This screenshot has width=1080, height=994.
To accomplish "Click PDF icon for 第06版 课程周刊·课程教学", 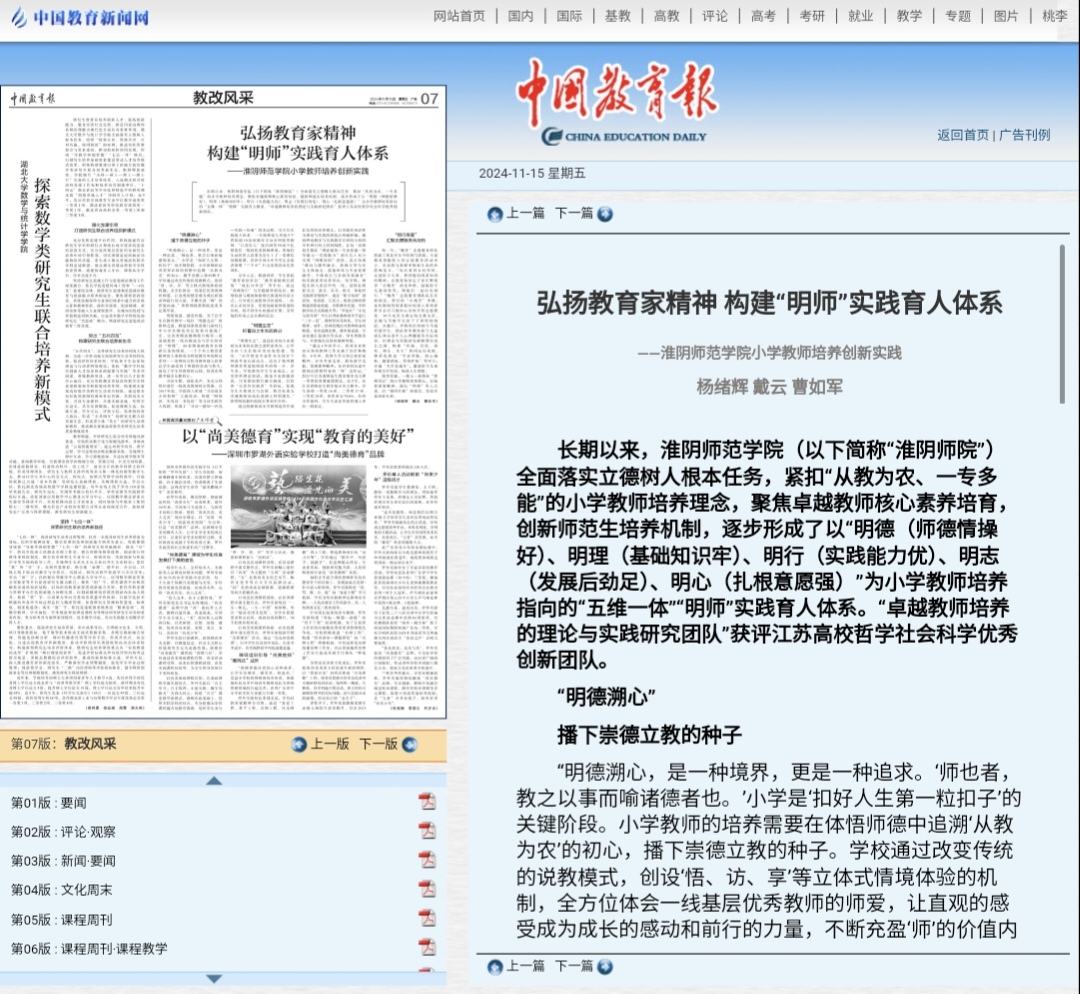I will coord(427,947).
